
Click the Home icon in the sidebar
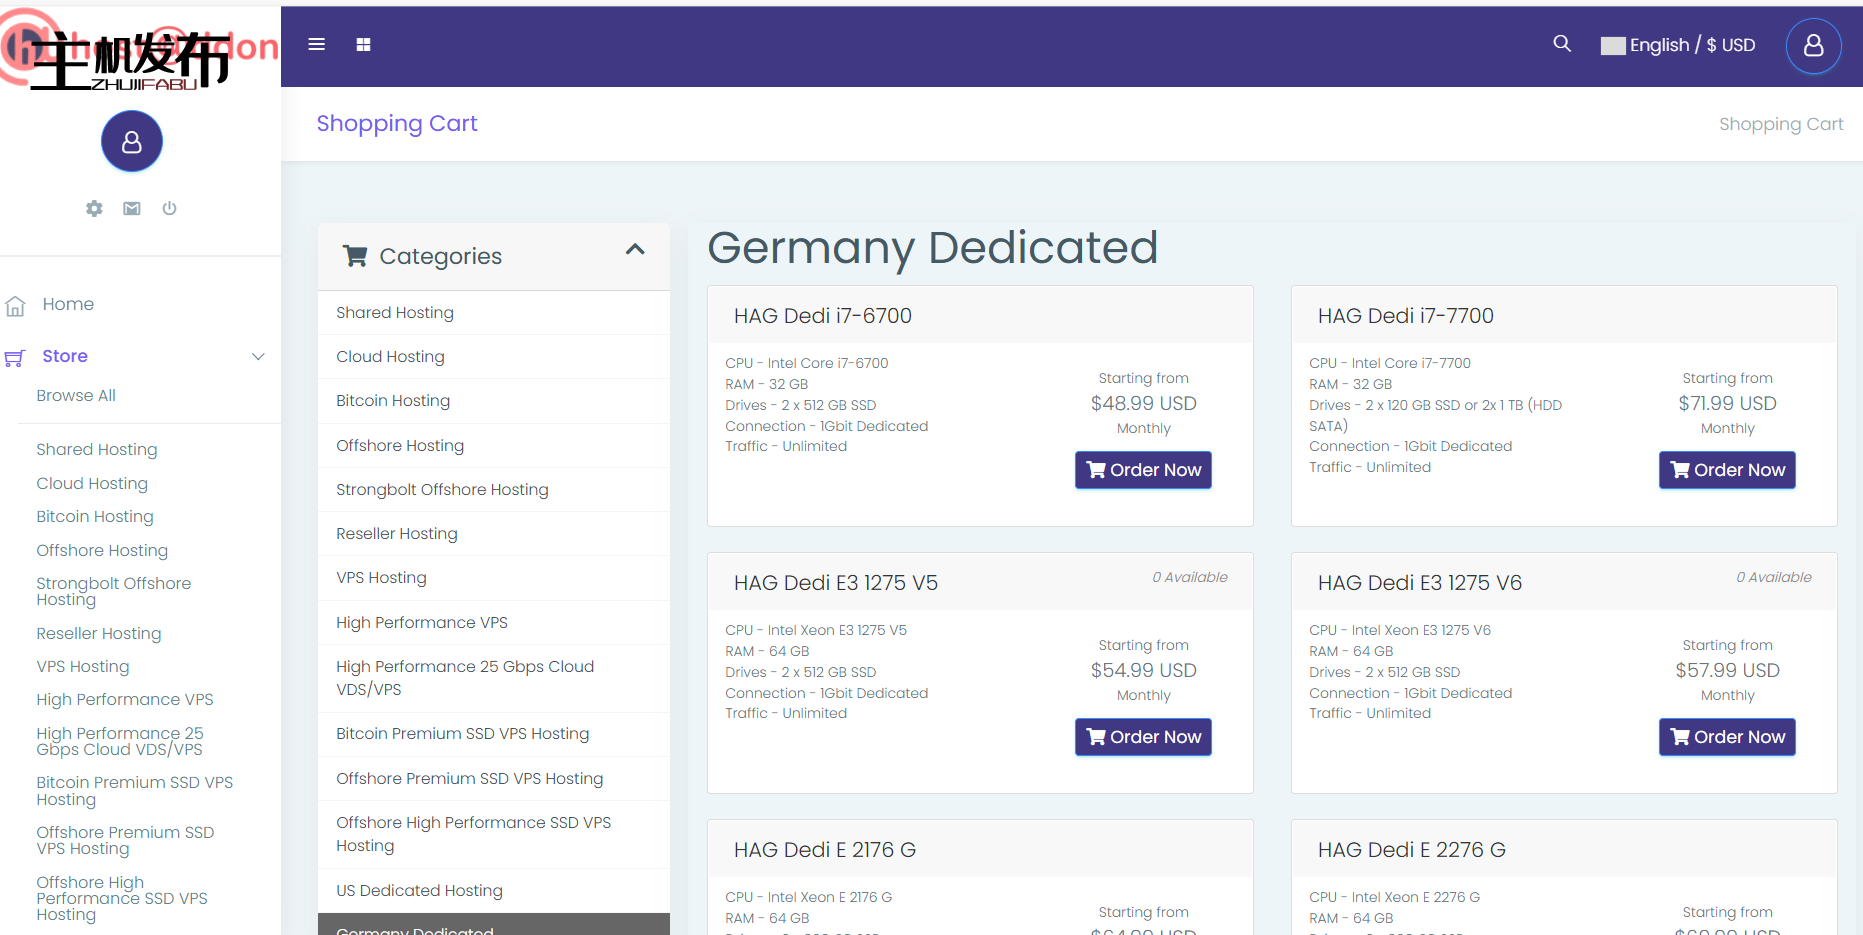pos(15,306)
